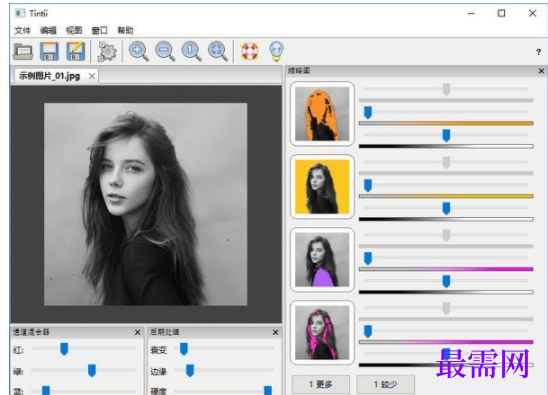Close the 示例图片_01.jpg tab

[x=92, y=76]
